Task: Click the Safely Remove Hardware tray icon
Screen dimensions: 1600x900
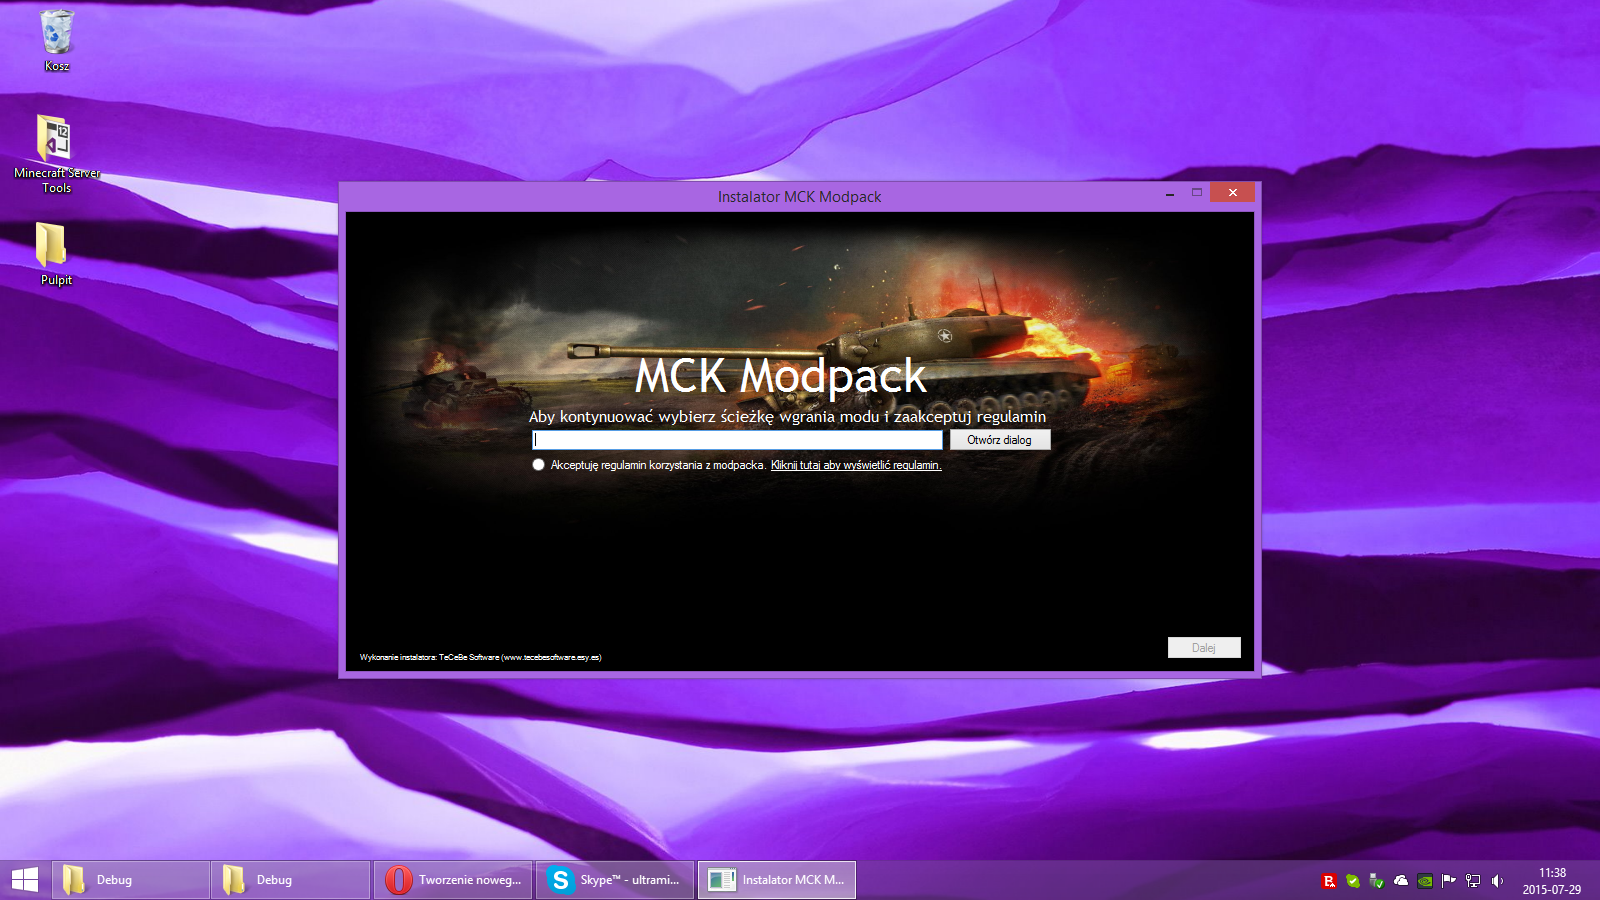Action: point(1377,881)
